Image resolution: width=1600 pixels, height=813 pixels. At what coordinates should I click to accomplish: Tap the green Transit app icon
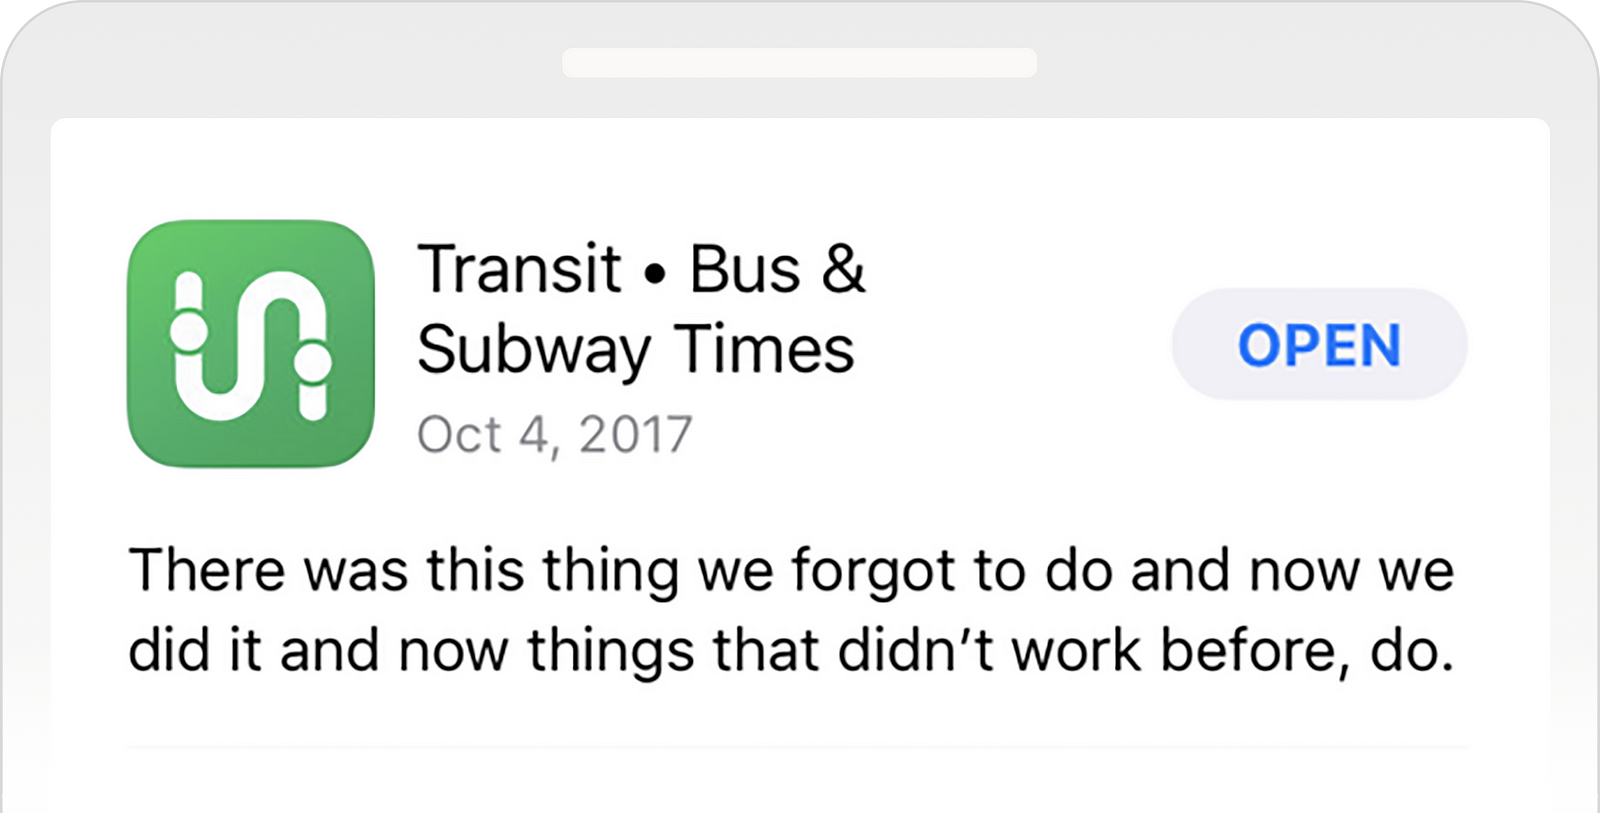pos(251,344)
